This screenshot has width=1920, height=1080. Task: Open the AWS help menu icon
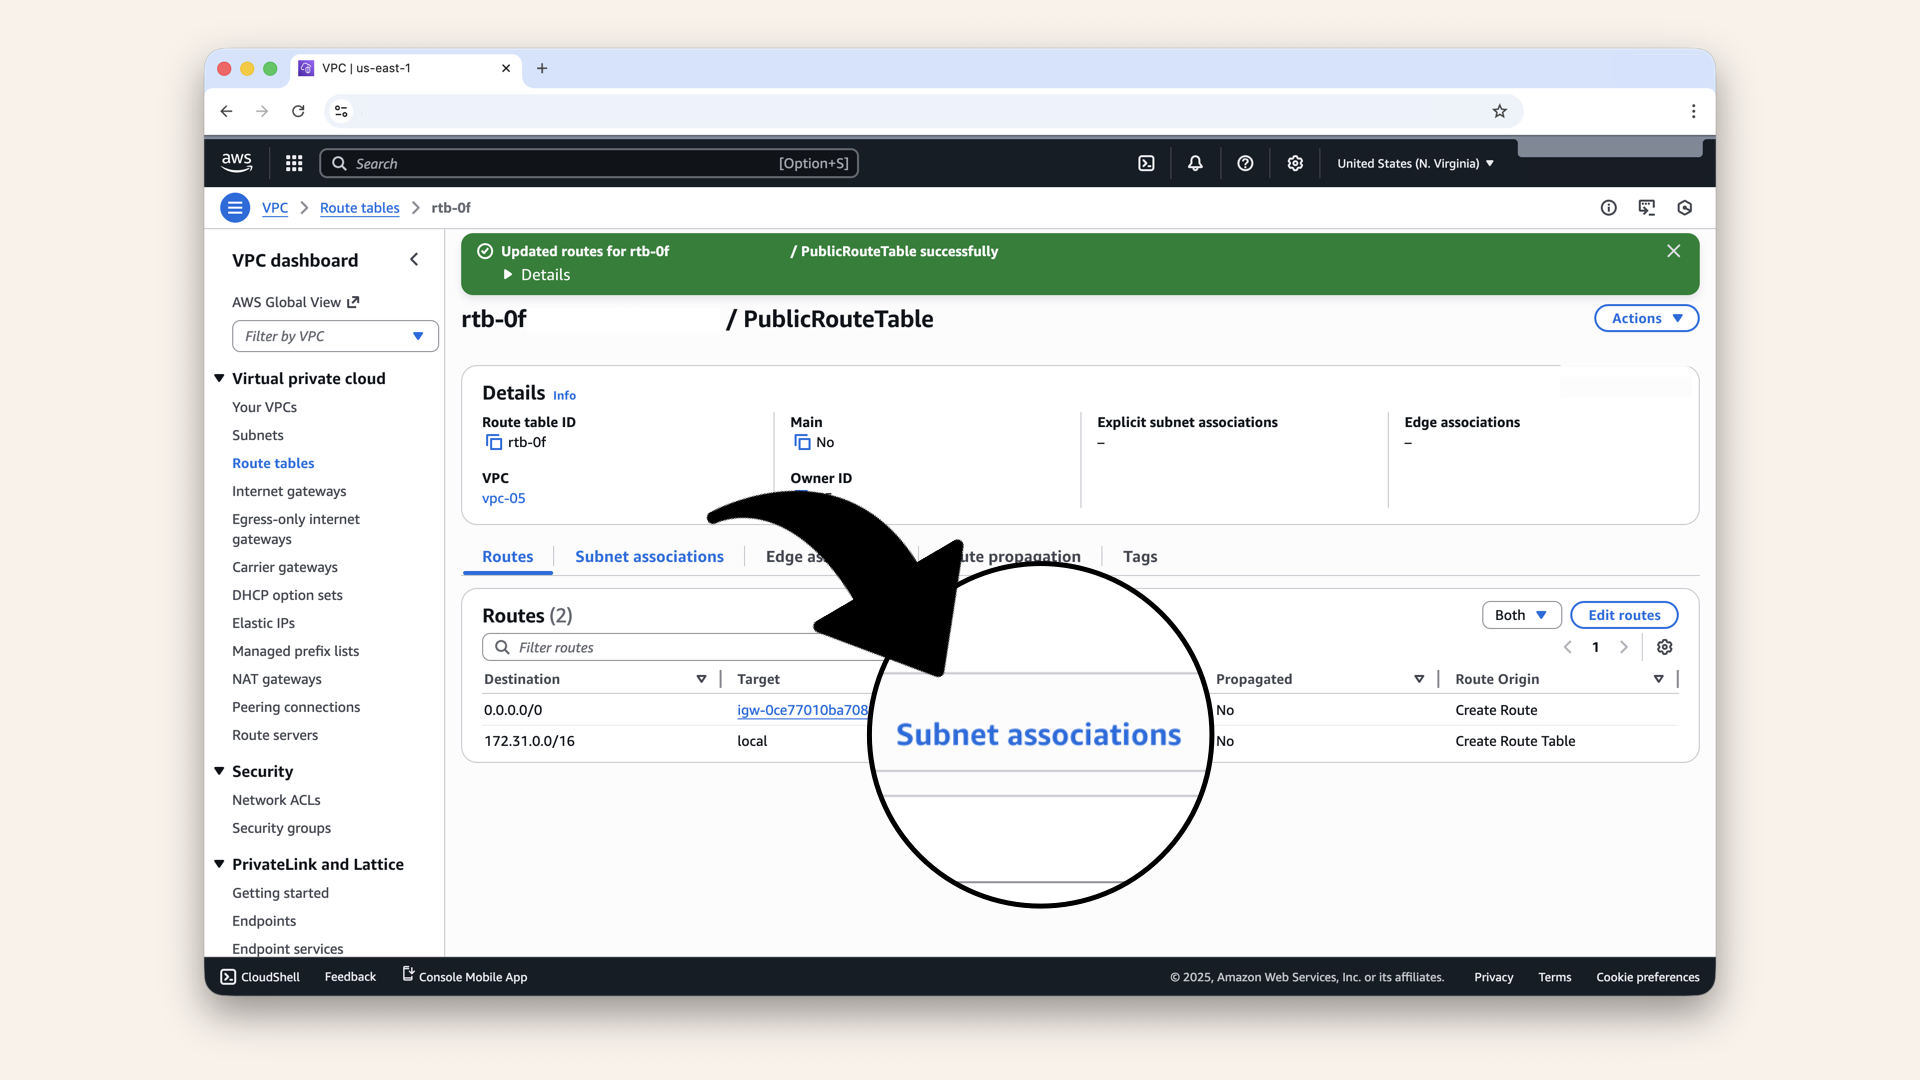tap(1245, 163)
